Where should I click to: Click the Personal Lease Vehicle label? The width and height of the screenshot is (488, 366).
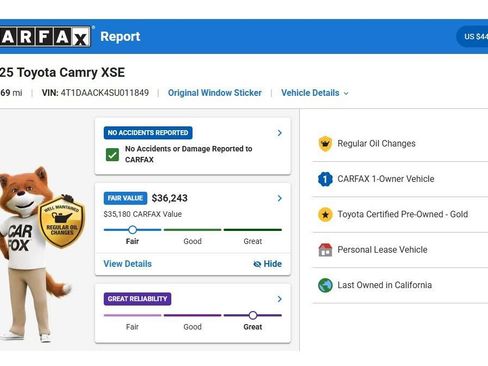click(383, 250)
